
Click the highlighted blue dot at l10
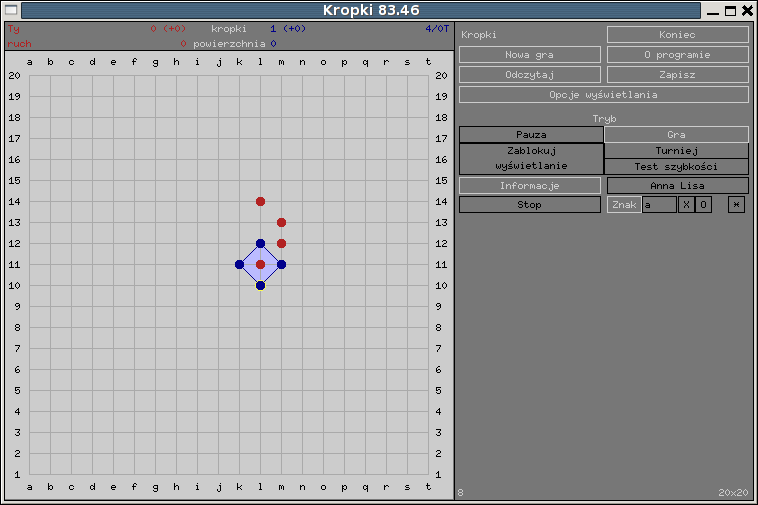pos(260,285)
